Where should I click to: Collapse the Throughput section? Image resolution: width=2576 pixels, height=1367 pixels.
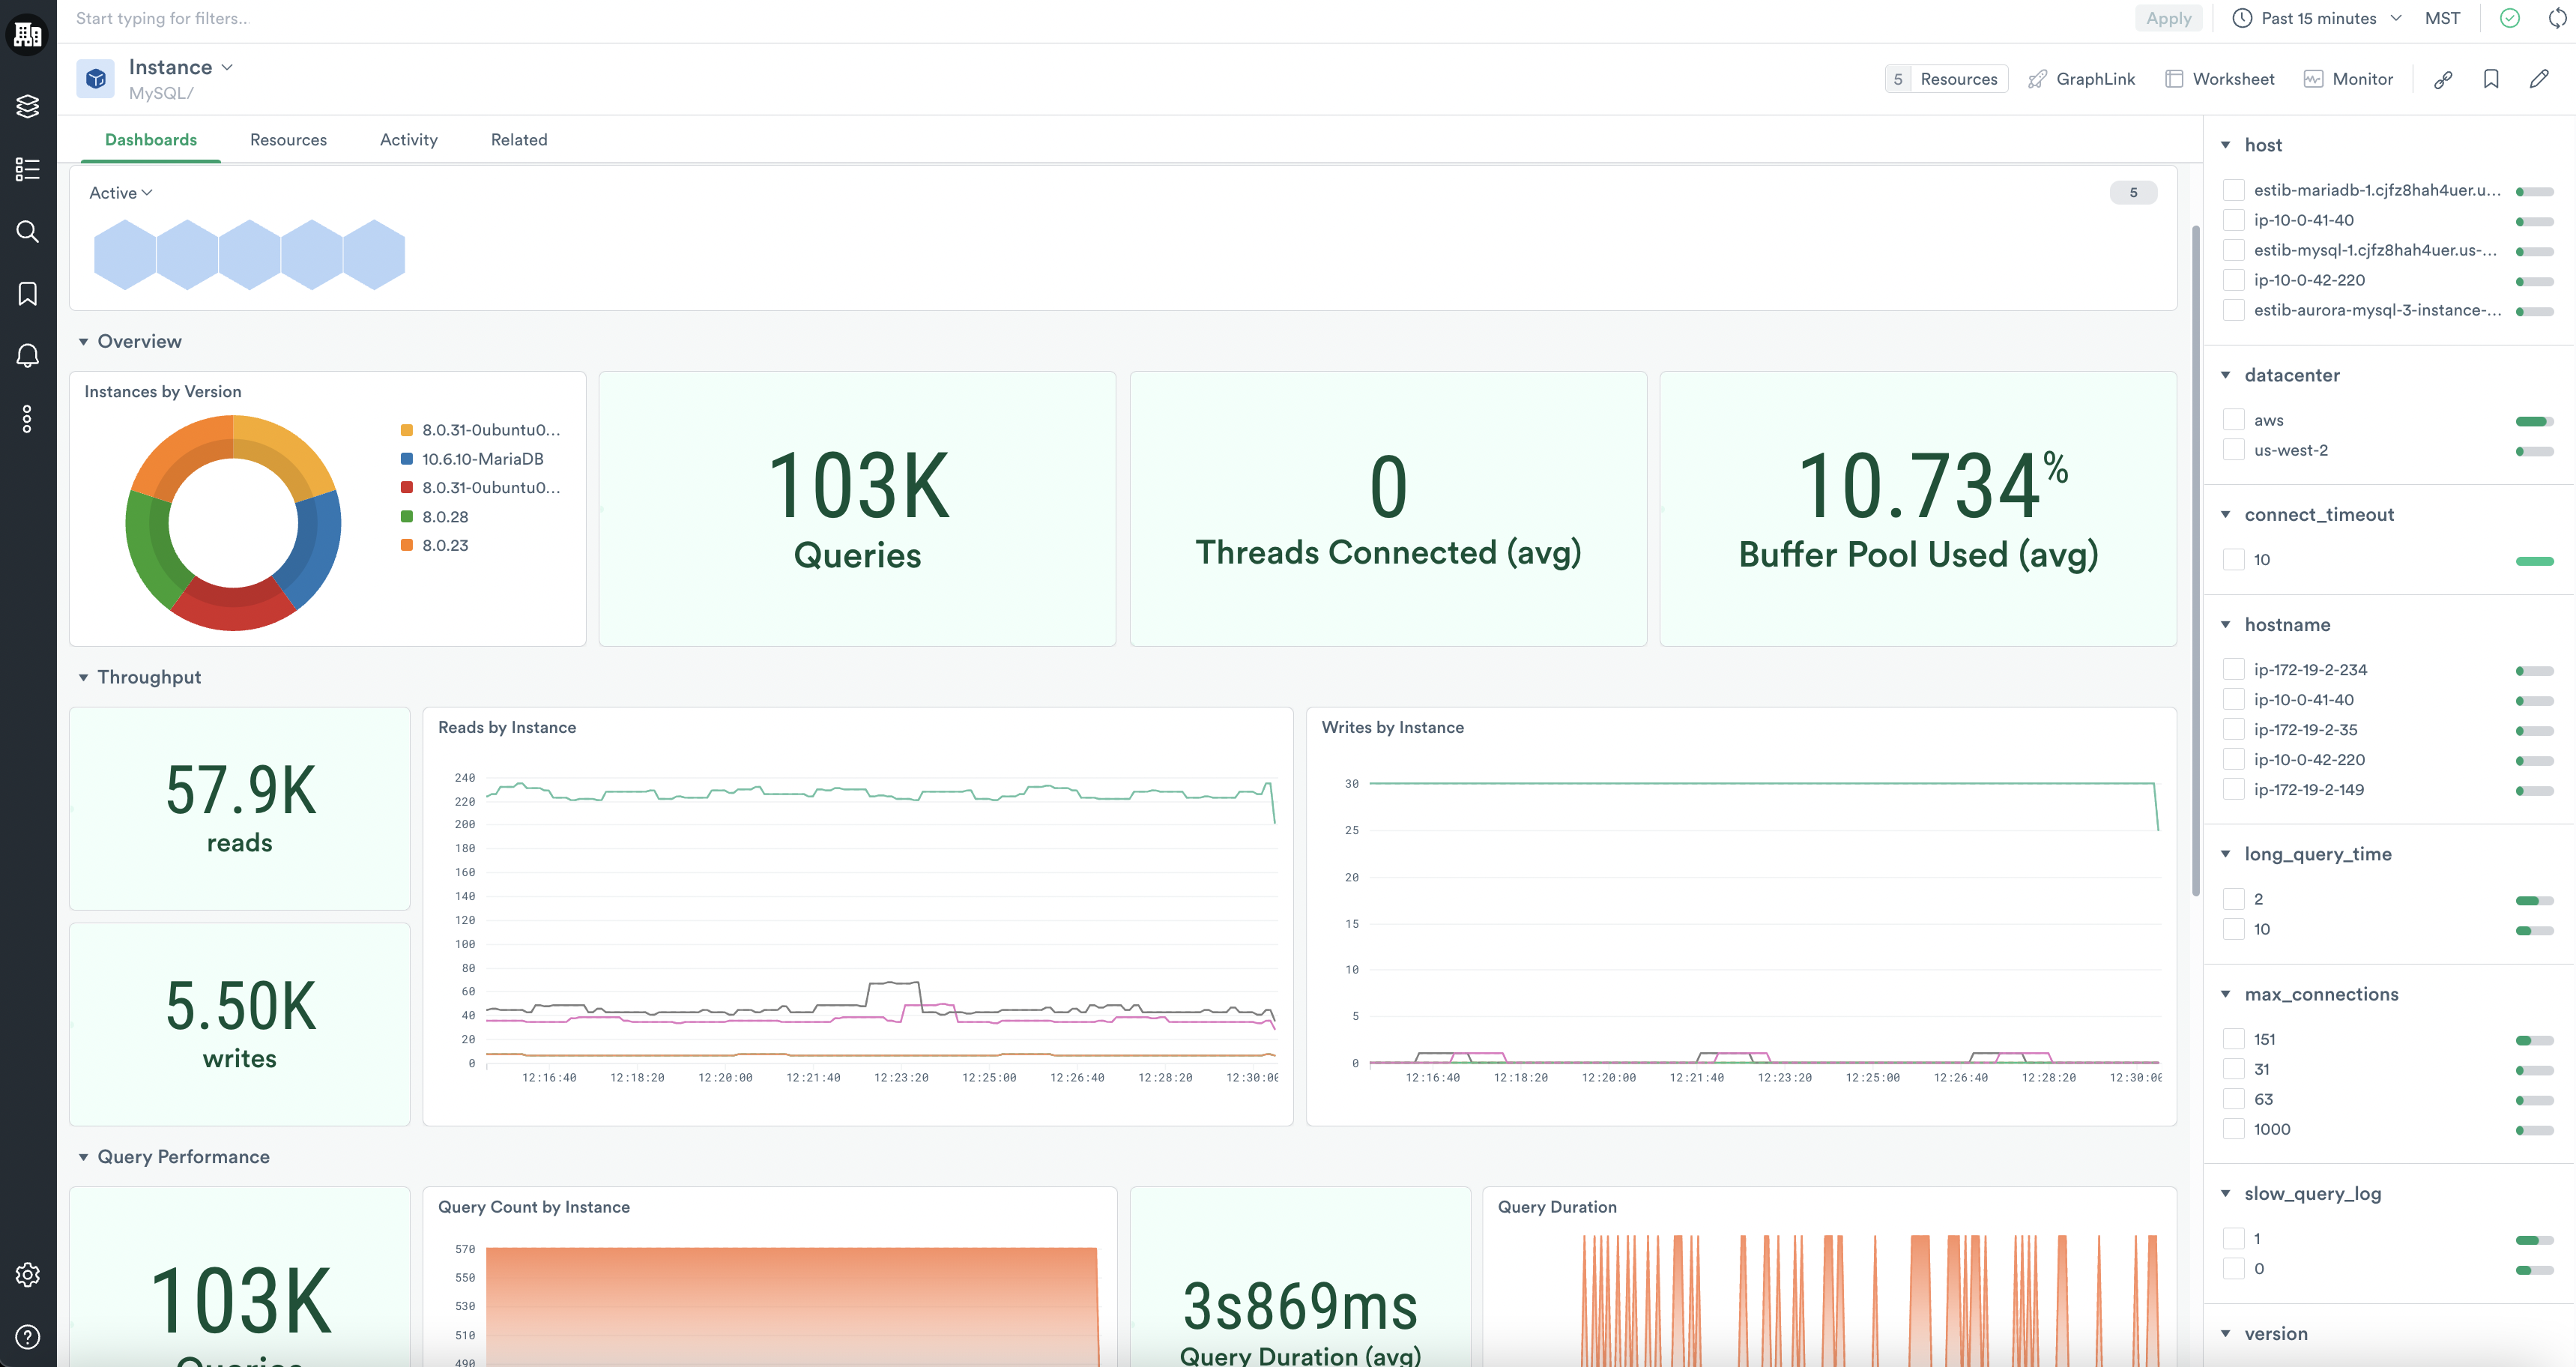[x=83, y=677]
